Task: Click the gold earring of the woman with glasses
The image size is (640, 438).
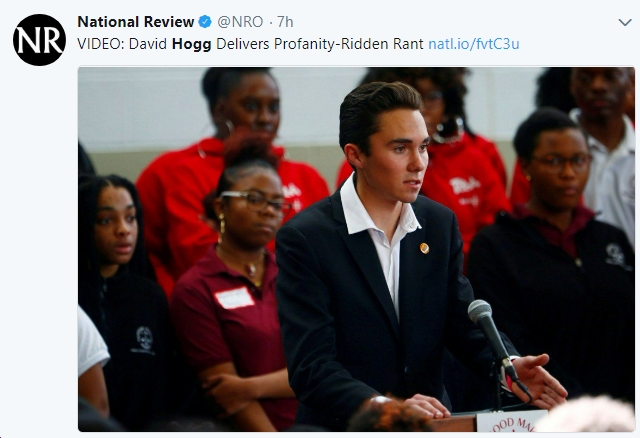Action: pos(222,226)
